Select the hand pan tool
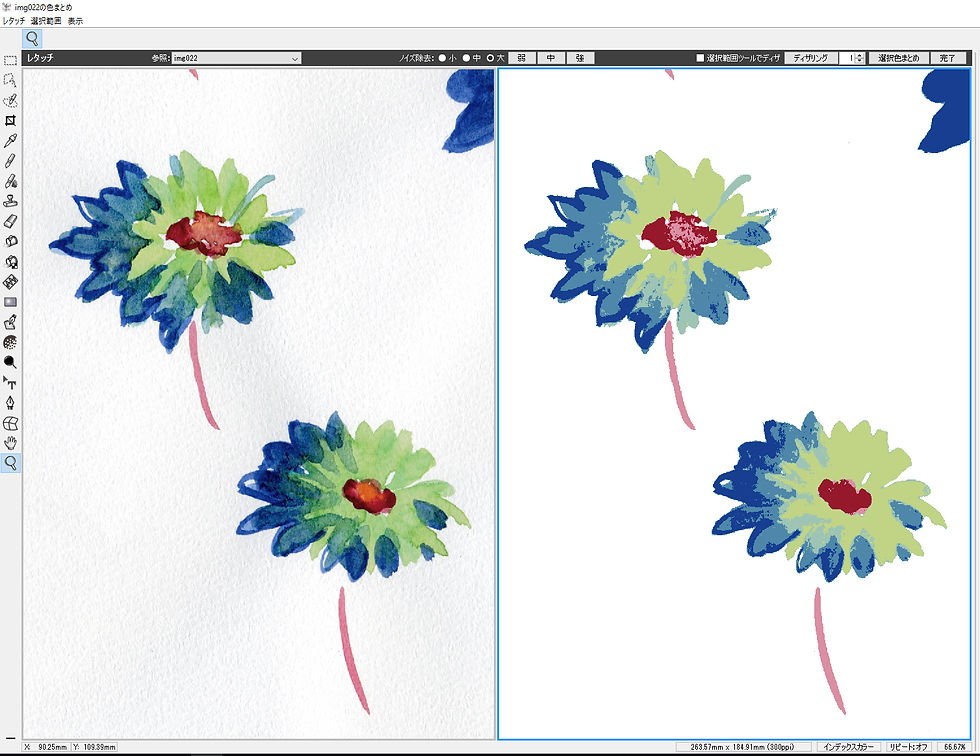The width and height of the screenshot is (980, 756). [x=10, y=443]
